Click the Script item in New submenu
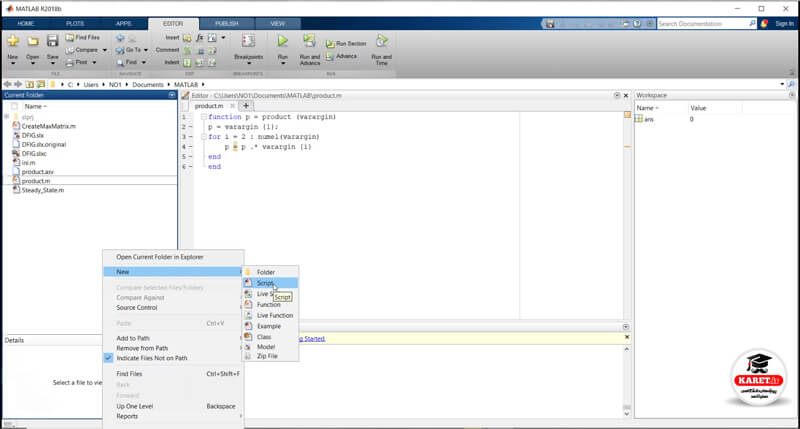 click(270, 283)
